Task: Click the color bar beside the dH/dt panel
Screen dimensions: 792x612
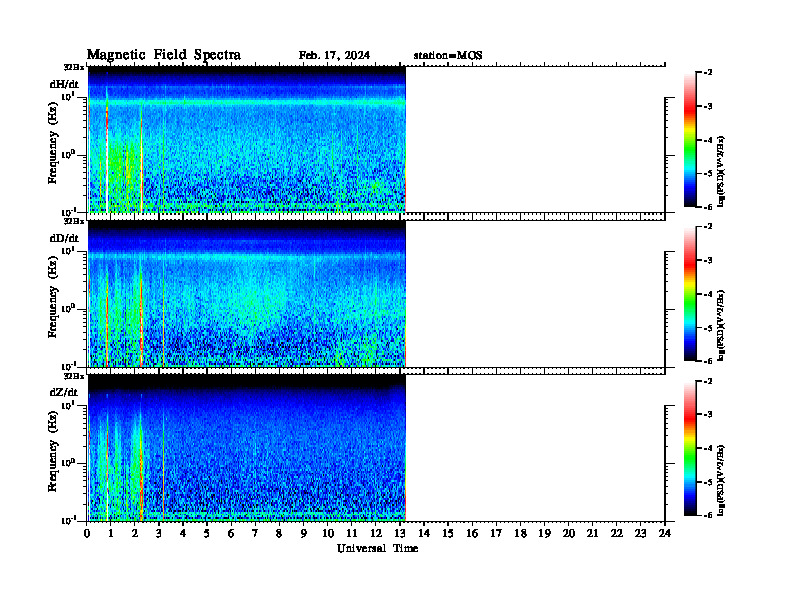Action: (x=690, y=139)
